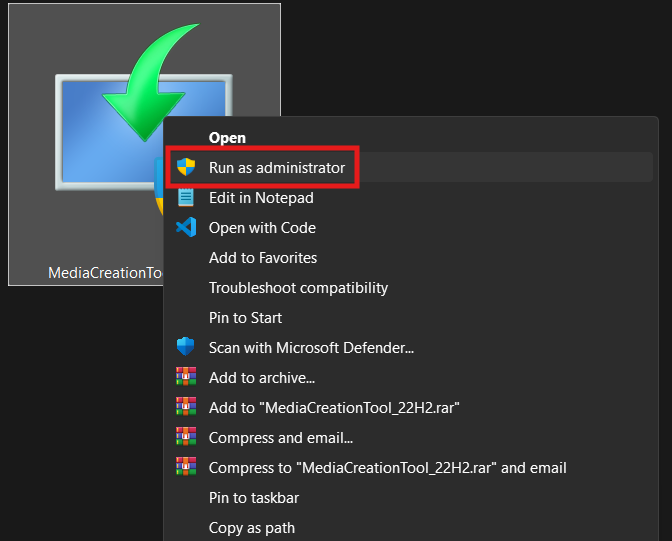This screenshot has width=672, height=541.
Task: Choose Edit in Notepad
Action: [x=409, y=198]
